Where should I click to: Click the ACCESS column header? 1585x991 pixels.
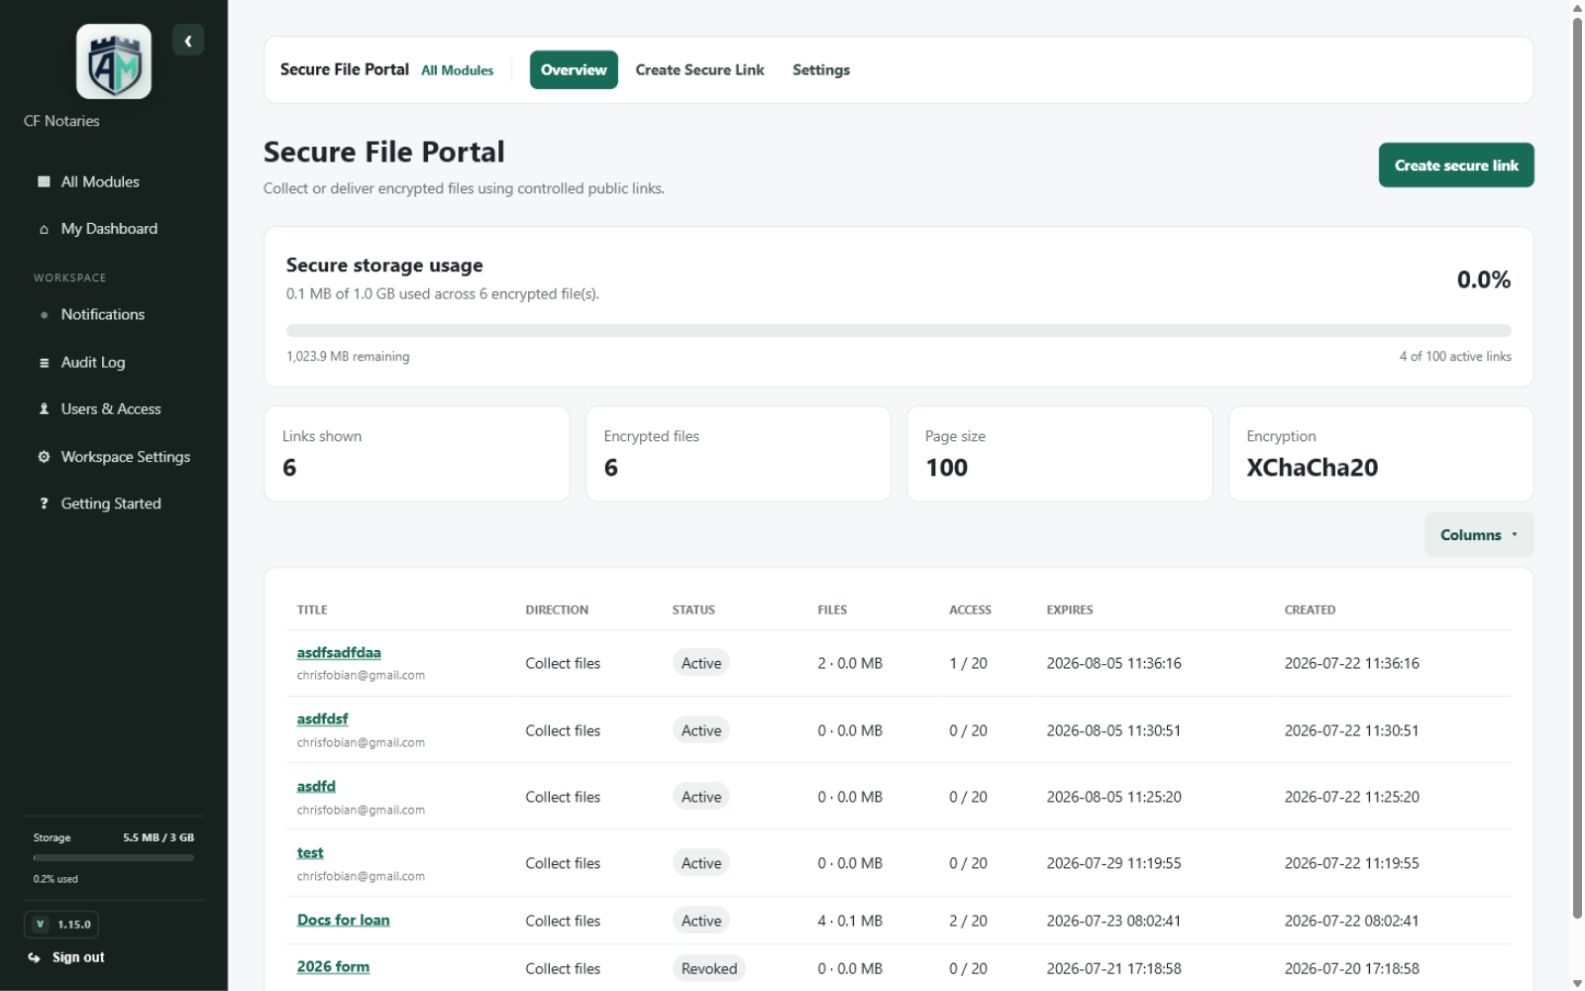tap(970, 610)
